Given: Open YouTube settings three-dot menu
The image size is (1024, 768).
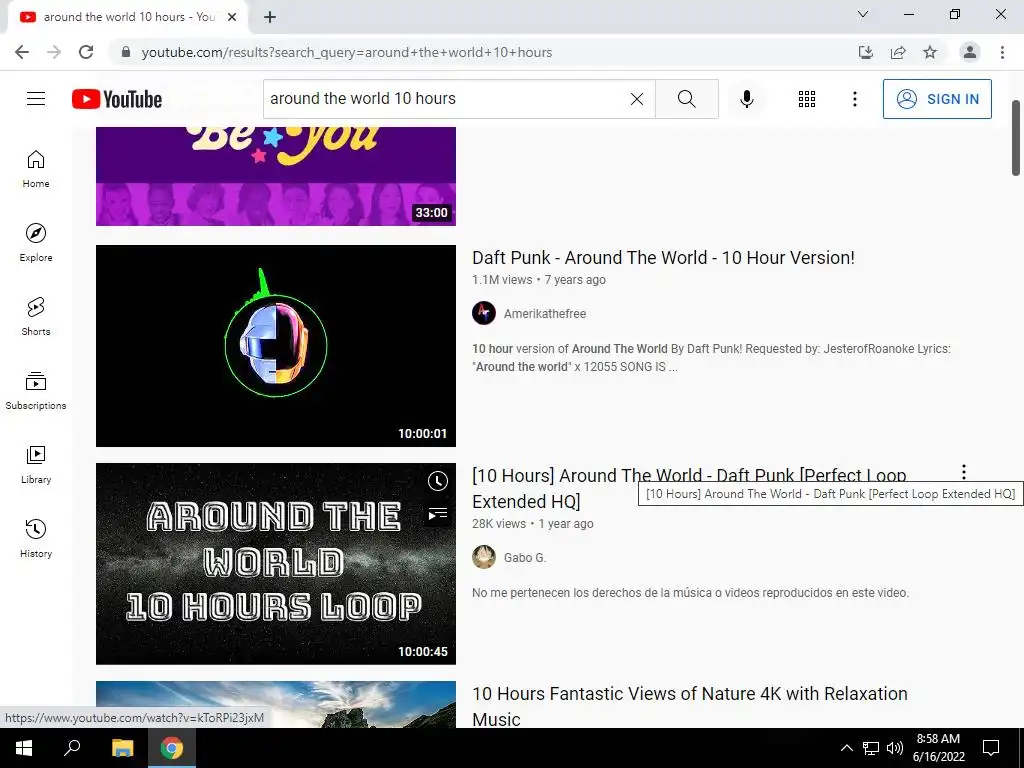Looking at the screenshot, I should coord(854,99).
